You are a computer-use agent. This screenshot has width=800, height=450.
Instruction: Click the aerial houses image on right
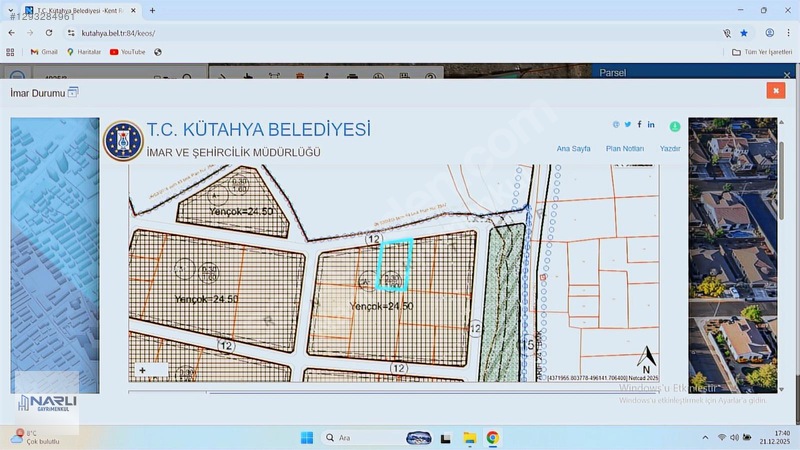733,255
